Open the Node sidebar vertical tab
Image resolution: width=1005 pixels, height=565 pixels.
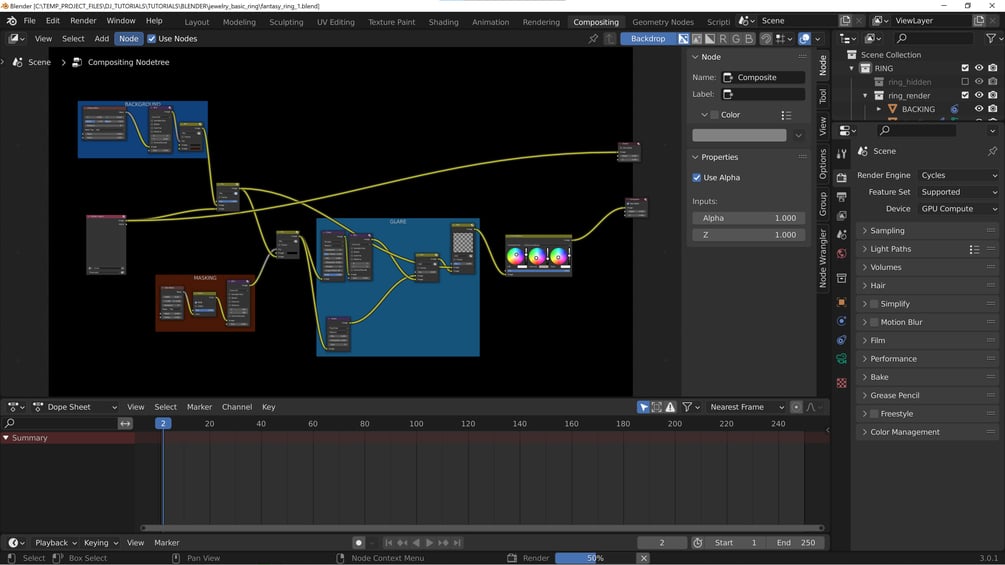tap(823, 65)
